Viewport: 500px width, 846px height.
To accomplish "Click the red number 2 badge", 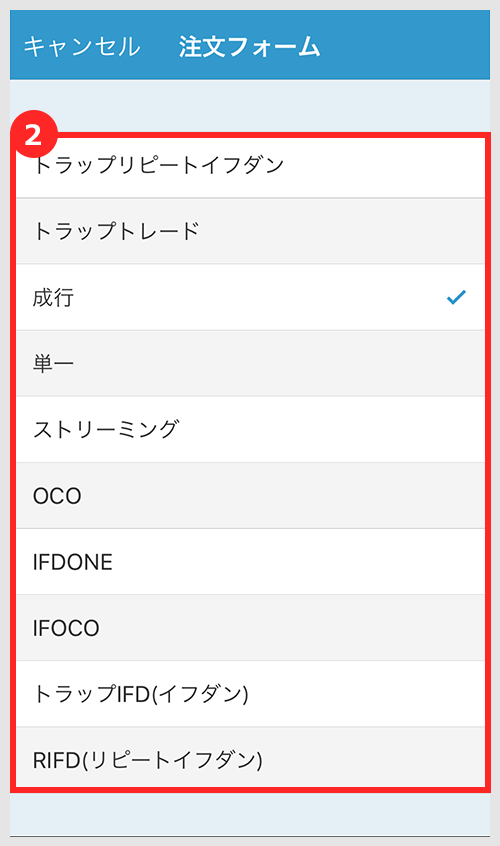I will coord(33,134).
